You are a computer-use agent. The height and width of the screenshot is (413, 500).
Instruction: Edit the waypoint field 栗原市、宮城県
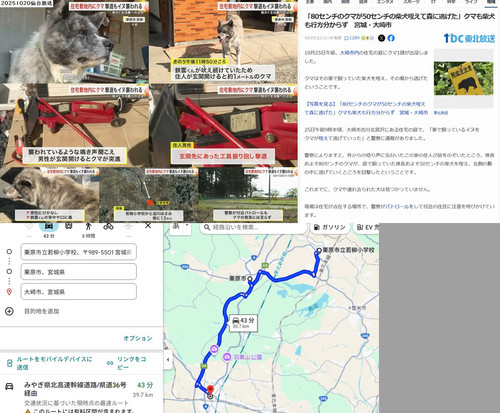point(79,272)
